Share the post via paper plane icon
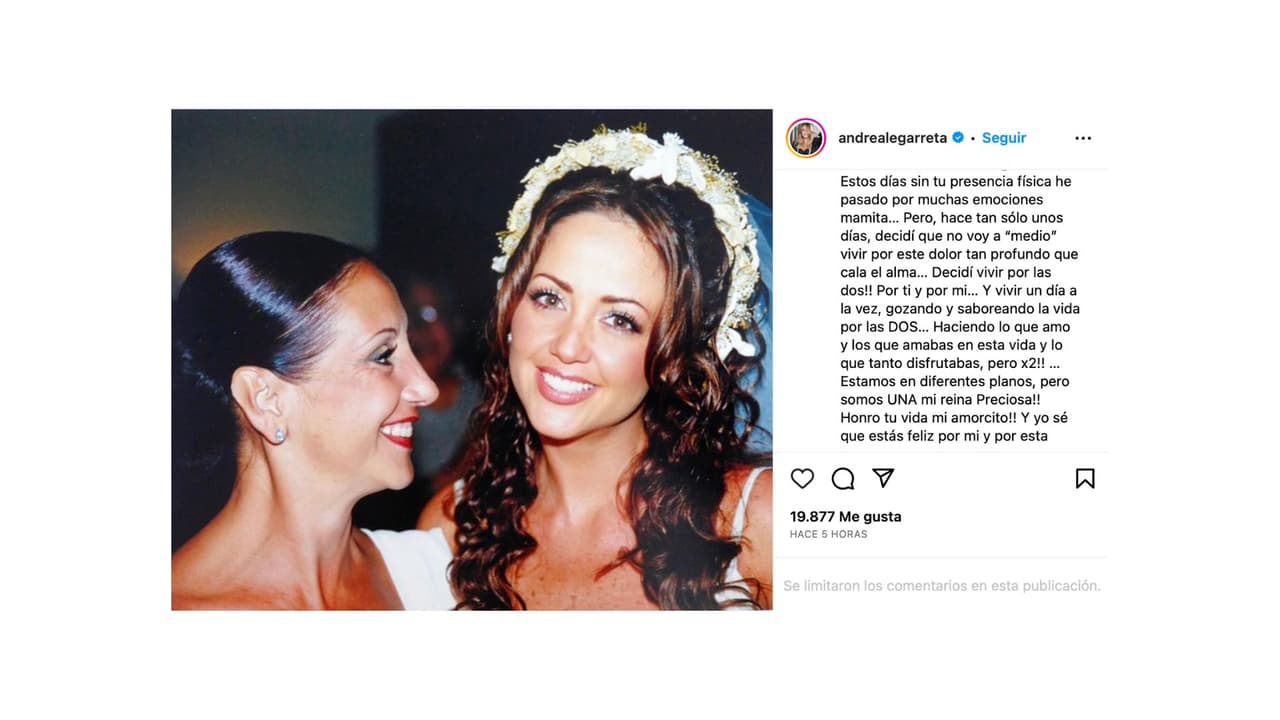This screenshot has height=720, width=1280. [883, 478]
